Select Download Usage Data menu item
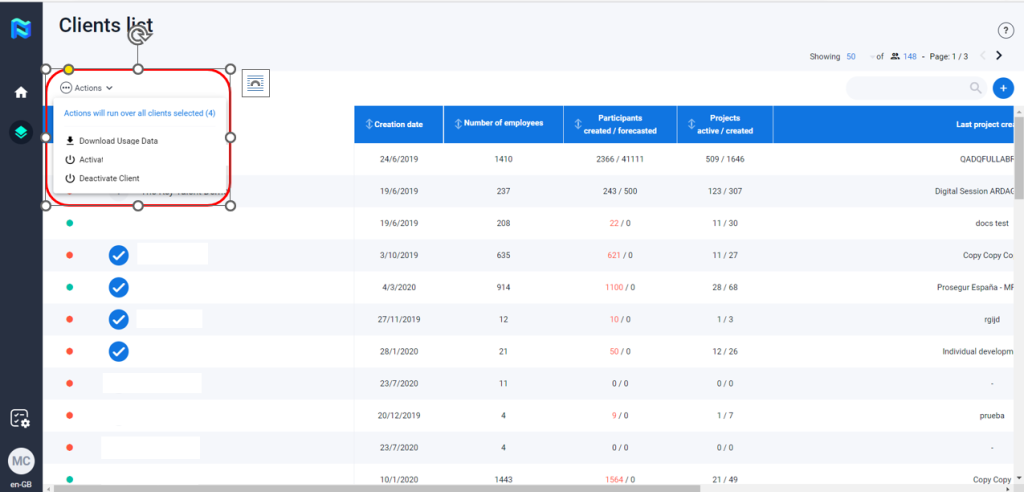 coord(118,141)
